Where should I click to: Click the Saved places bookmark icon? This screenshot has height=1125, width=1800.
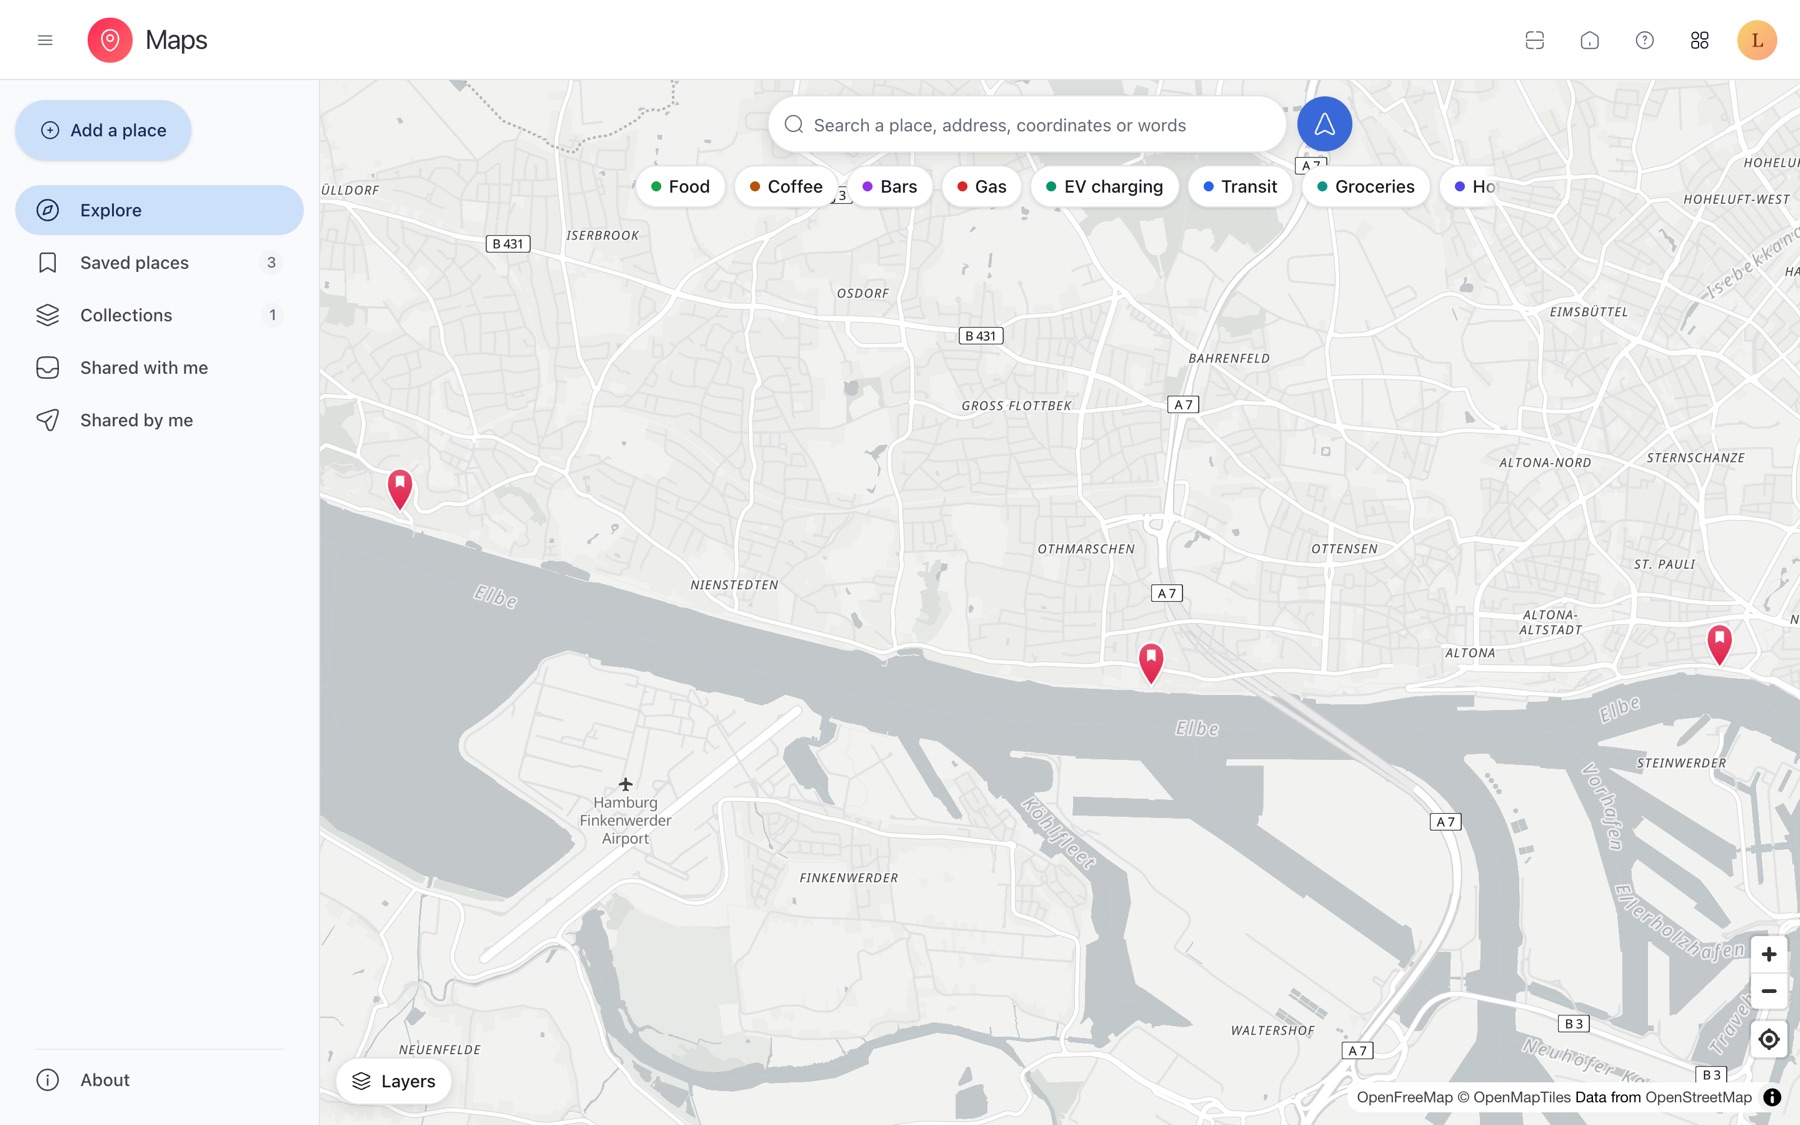pos(48,262)
